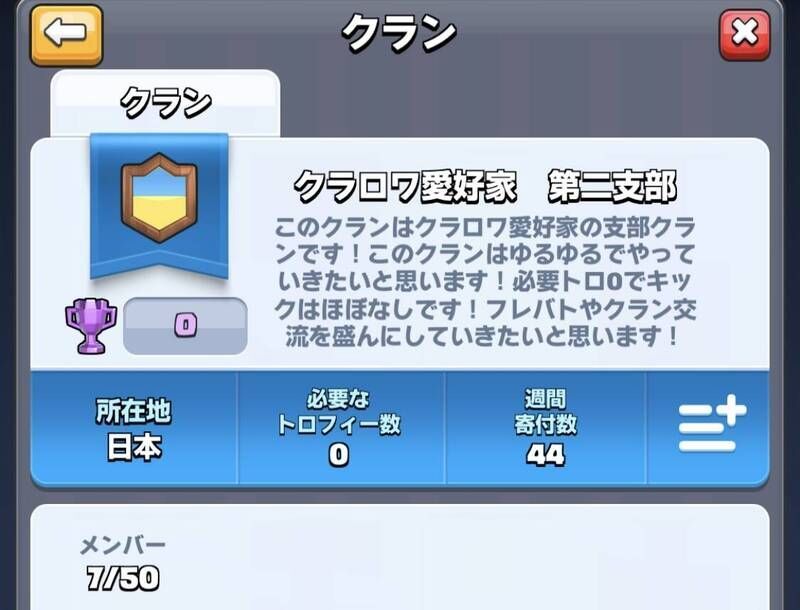Tap the clan trophy score box showing 0
Viewport: 800px width, 610px height.
point(185,325)
